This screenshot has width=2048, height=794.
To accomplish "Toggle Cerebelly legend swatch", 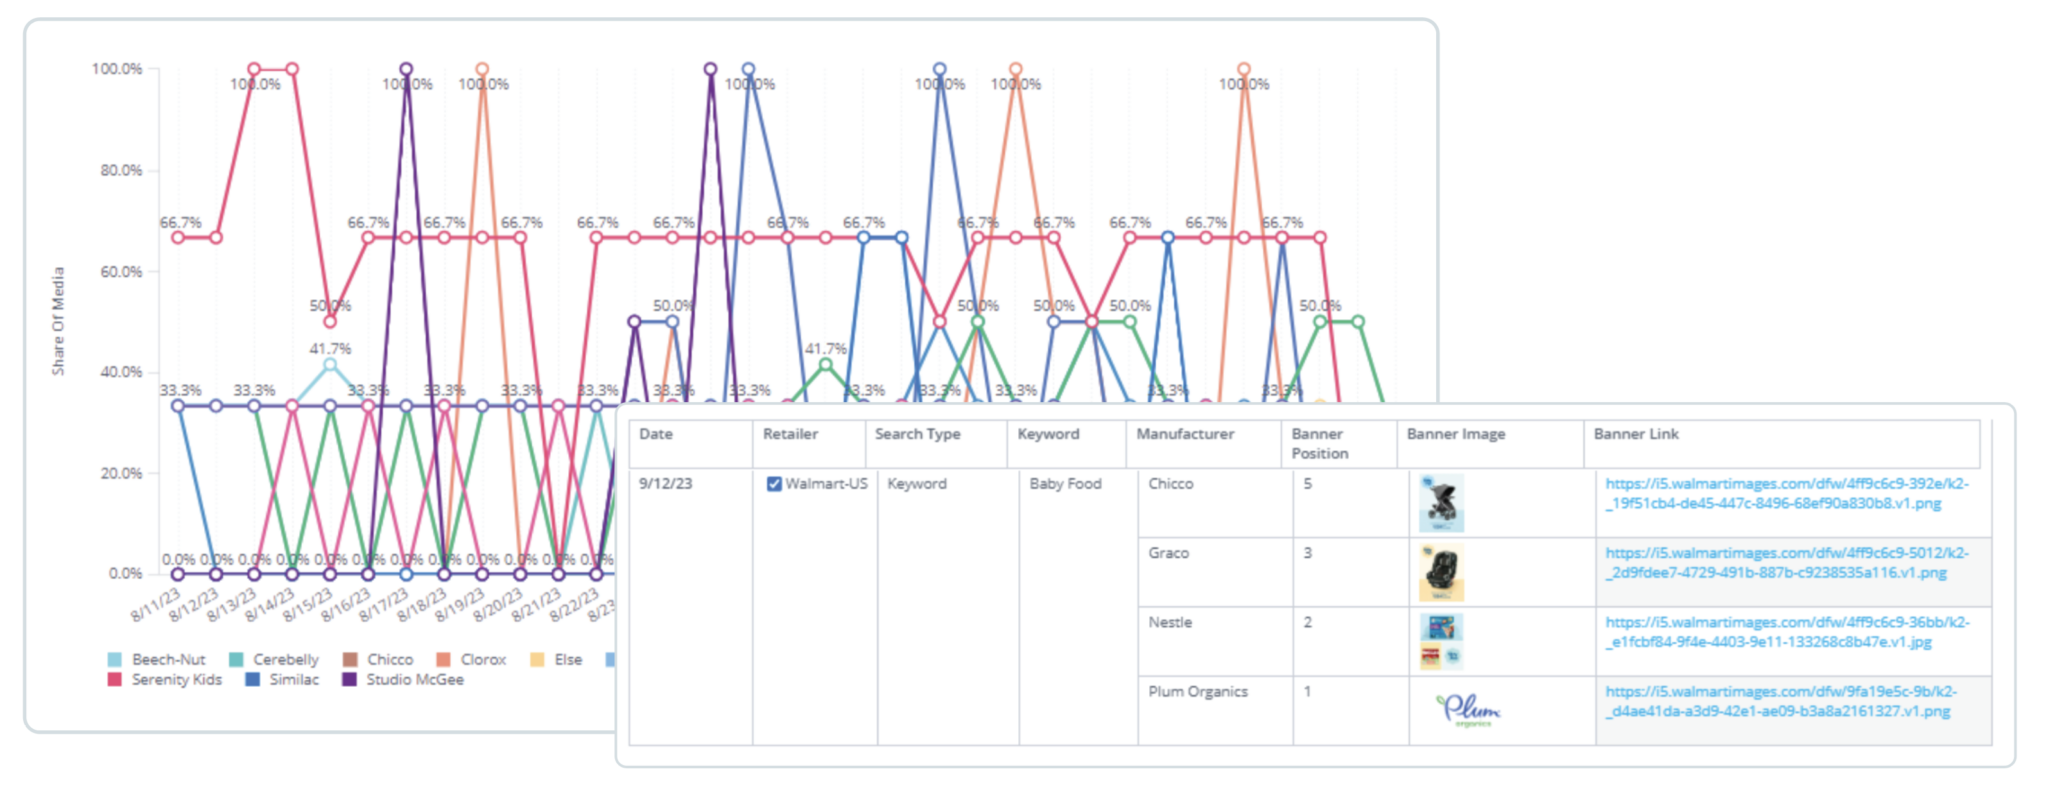I will point(236,660).
